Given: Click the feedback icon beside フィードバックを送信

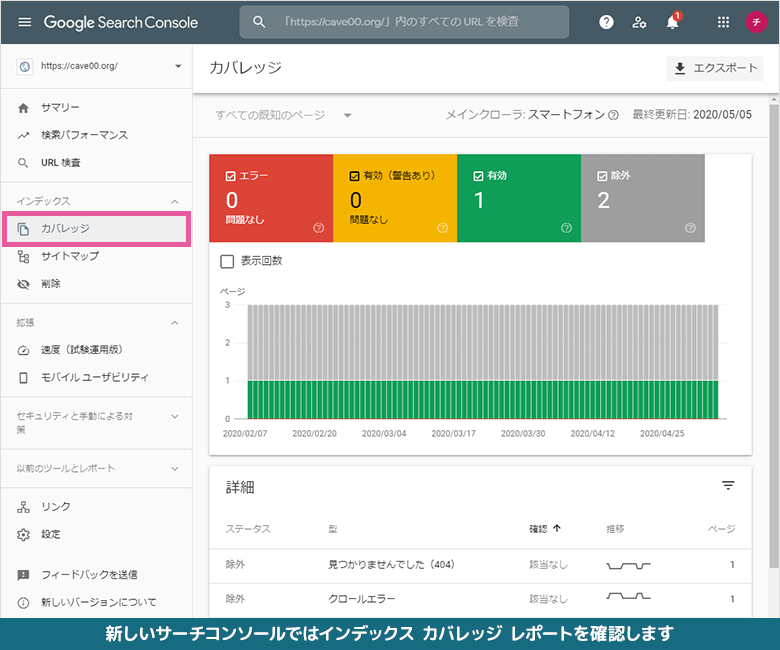Looking at the screenshot, I should pyautogui.click(x=23, y=575).
